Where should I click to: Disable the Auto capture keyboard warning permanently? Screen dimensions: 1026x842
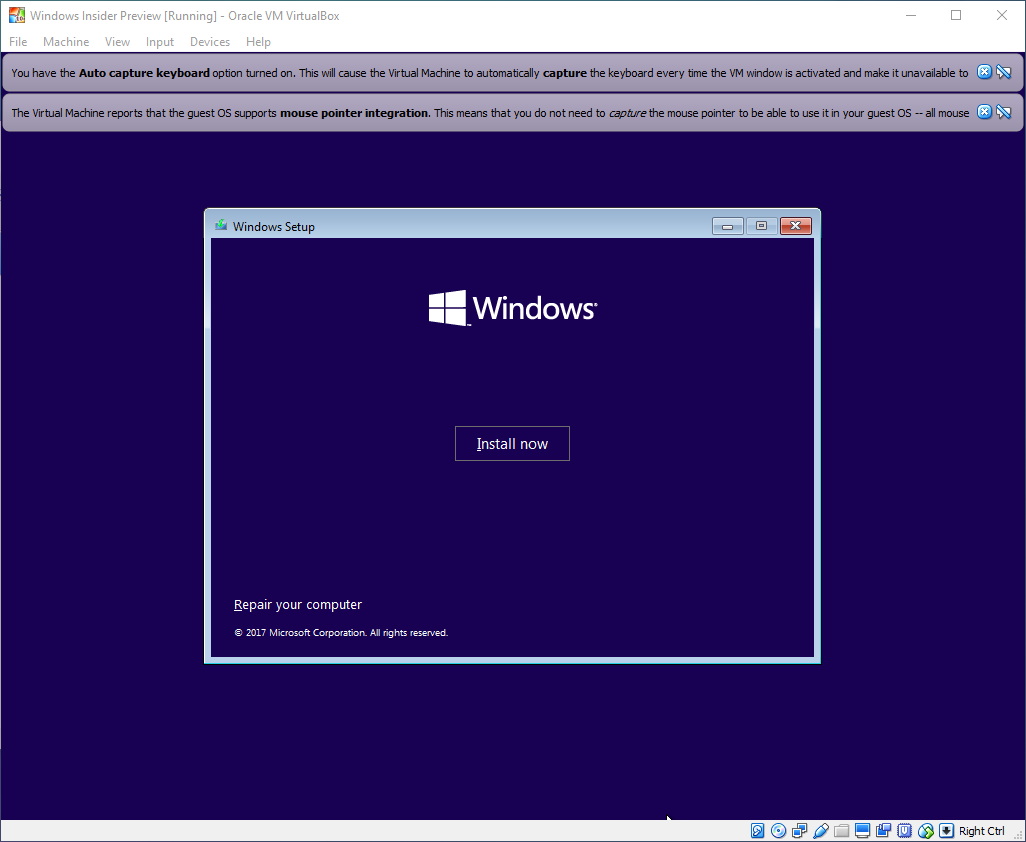click(1003, 71)
